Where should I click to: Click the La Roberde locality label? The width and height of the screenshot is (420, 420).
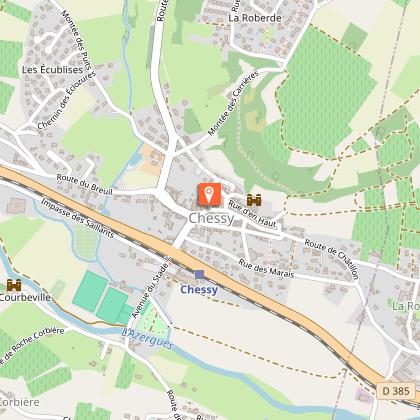255,18
